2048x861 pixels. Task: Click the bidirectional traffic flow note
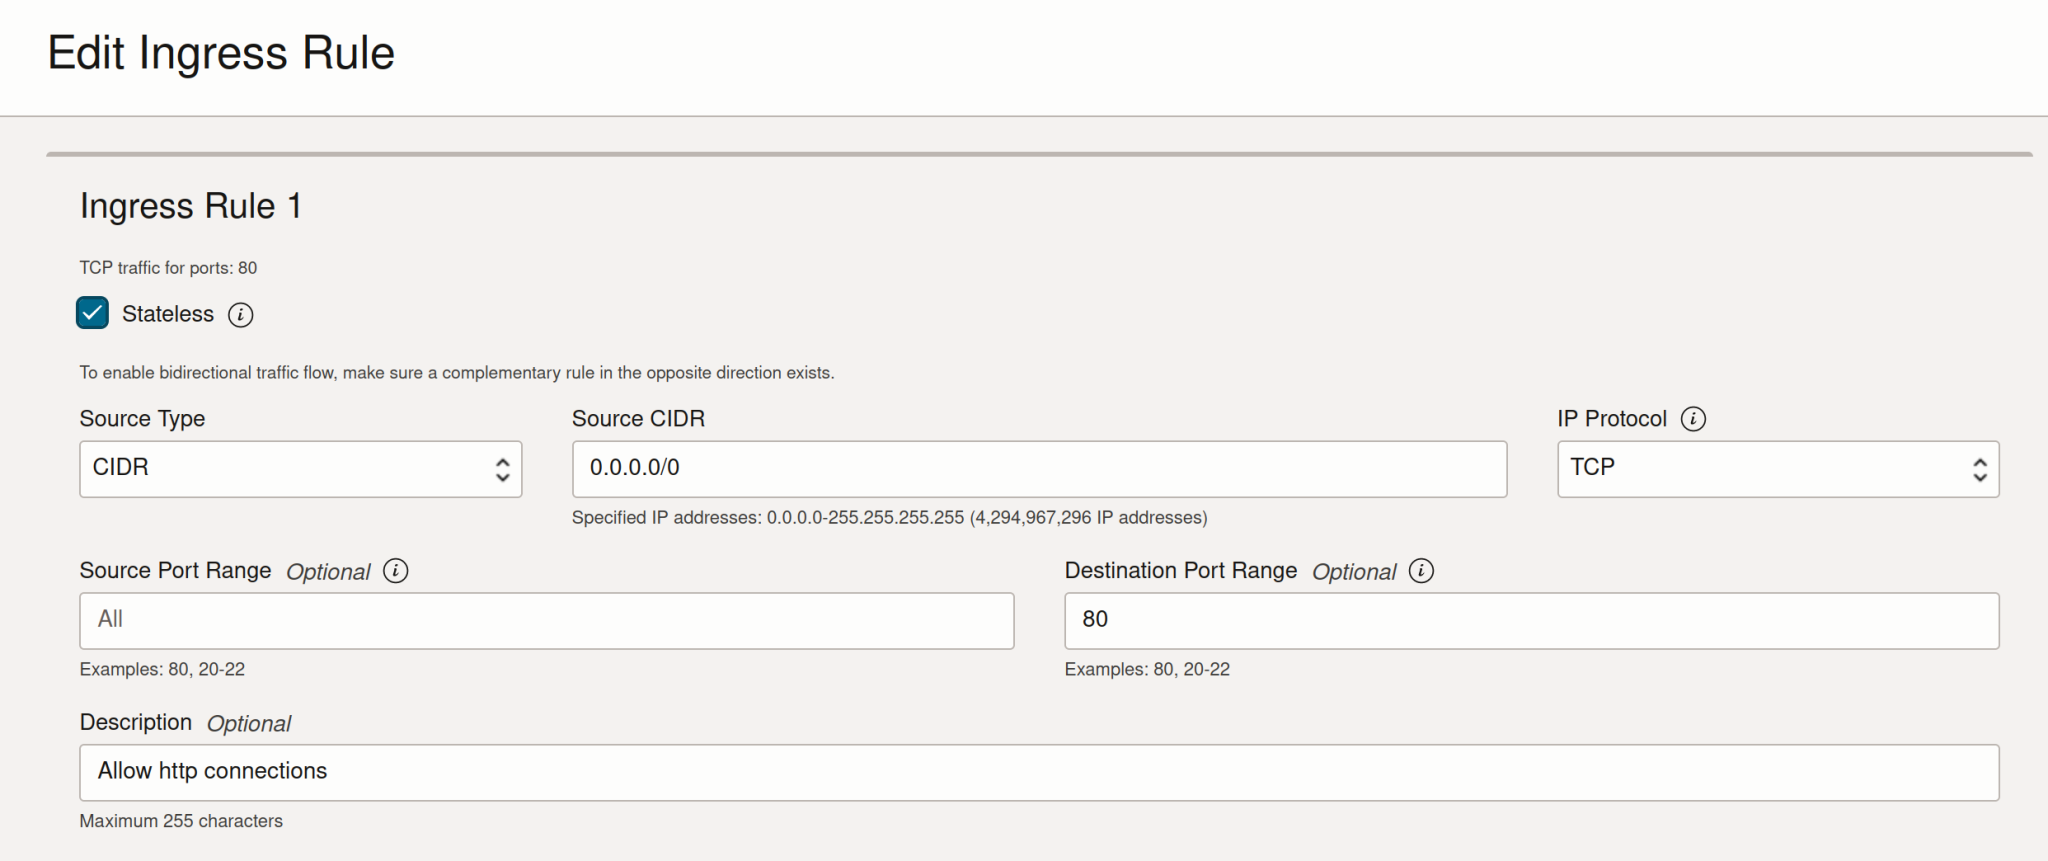tap(457, 373)
